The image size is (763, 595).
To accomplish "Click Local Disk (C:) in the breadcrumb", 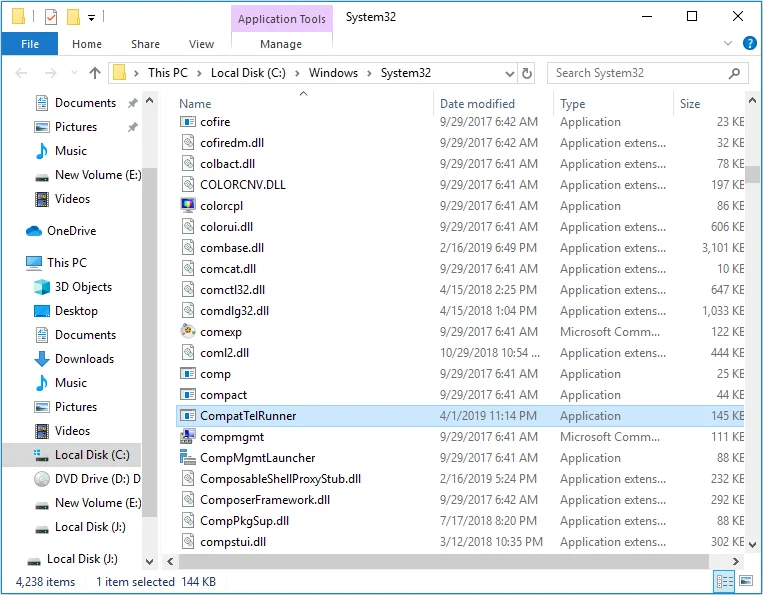I will click(248, 73).
